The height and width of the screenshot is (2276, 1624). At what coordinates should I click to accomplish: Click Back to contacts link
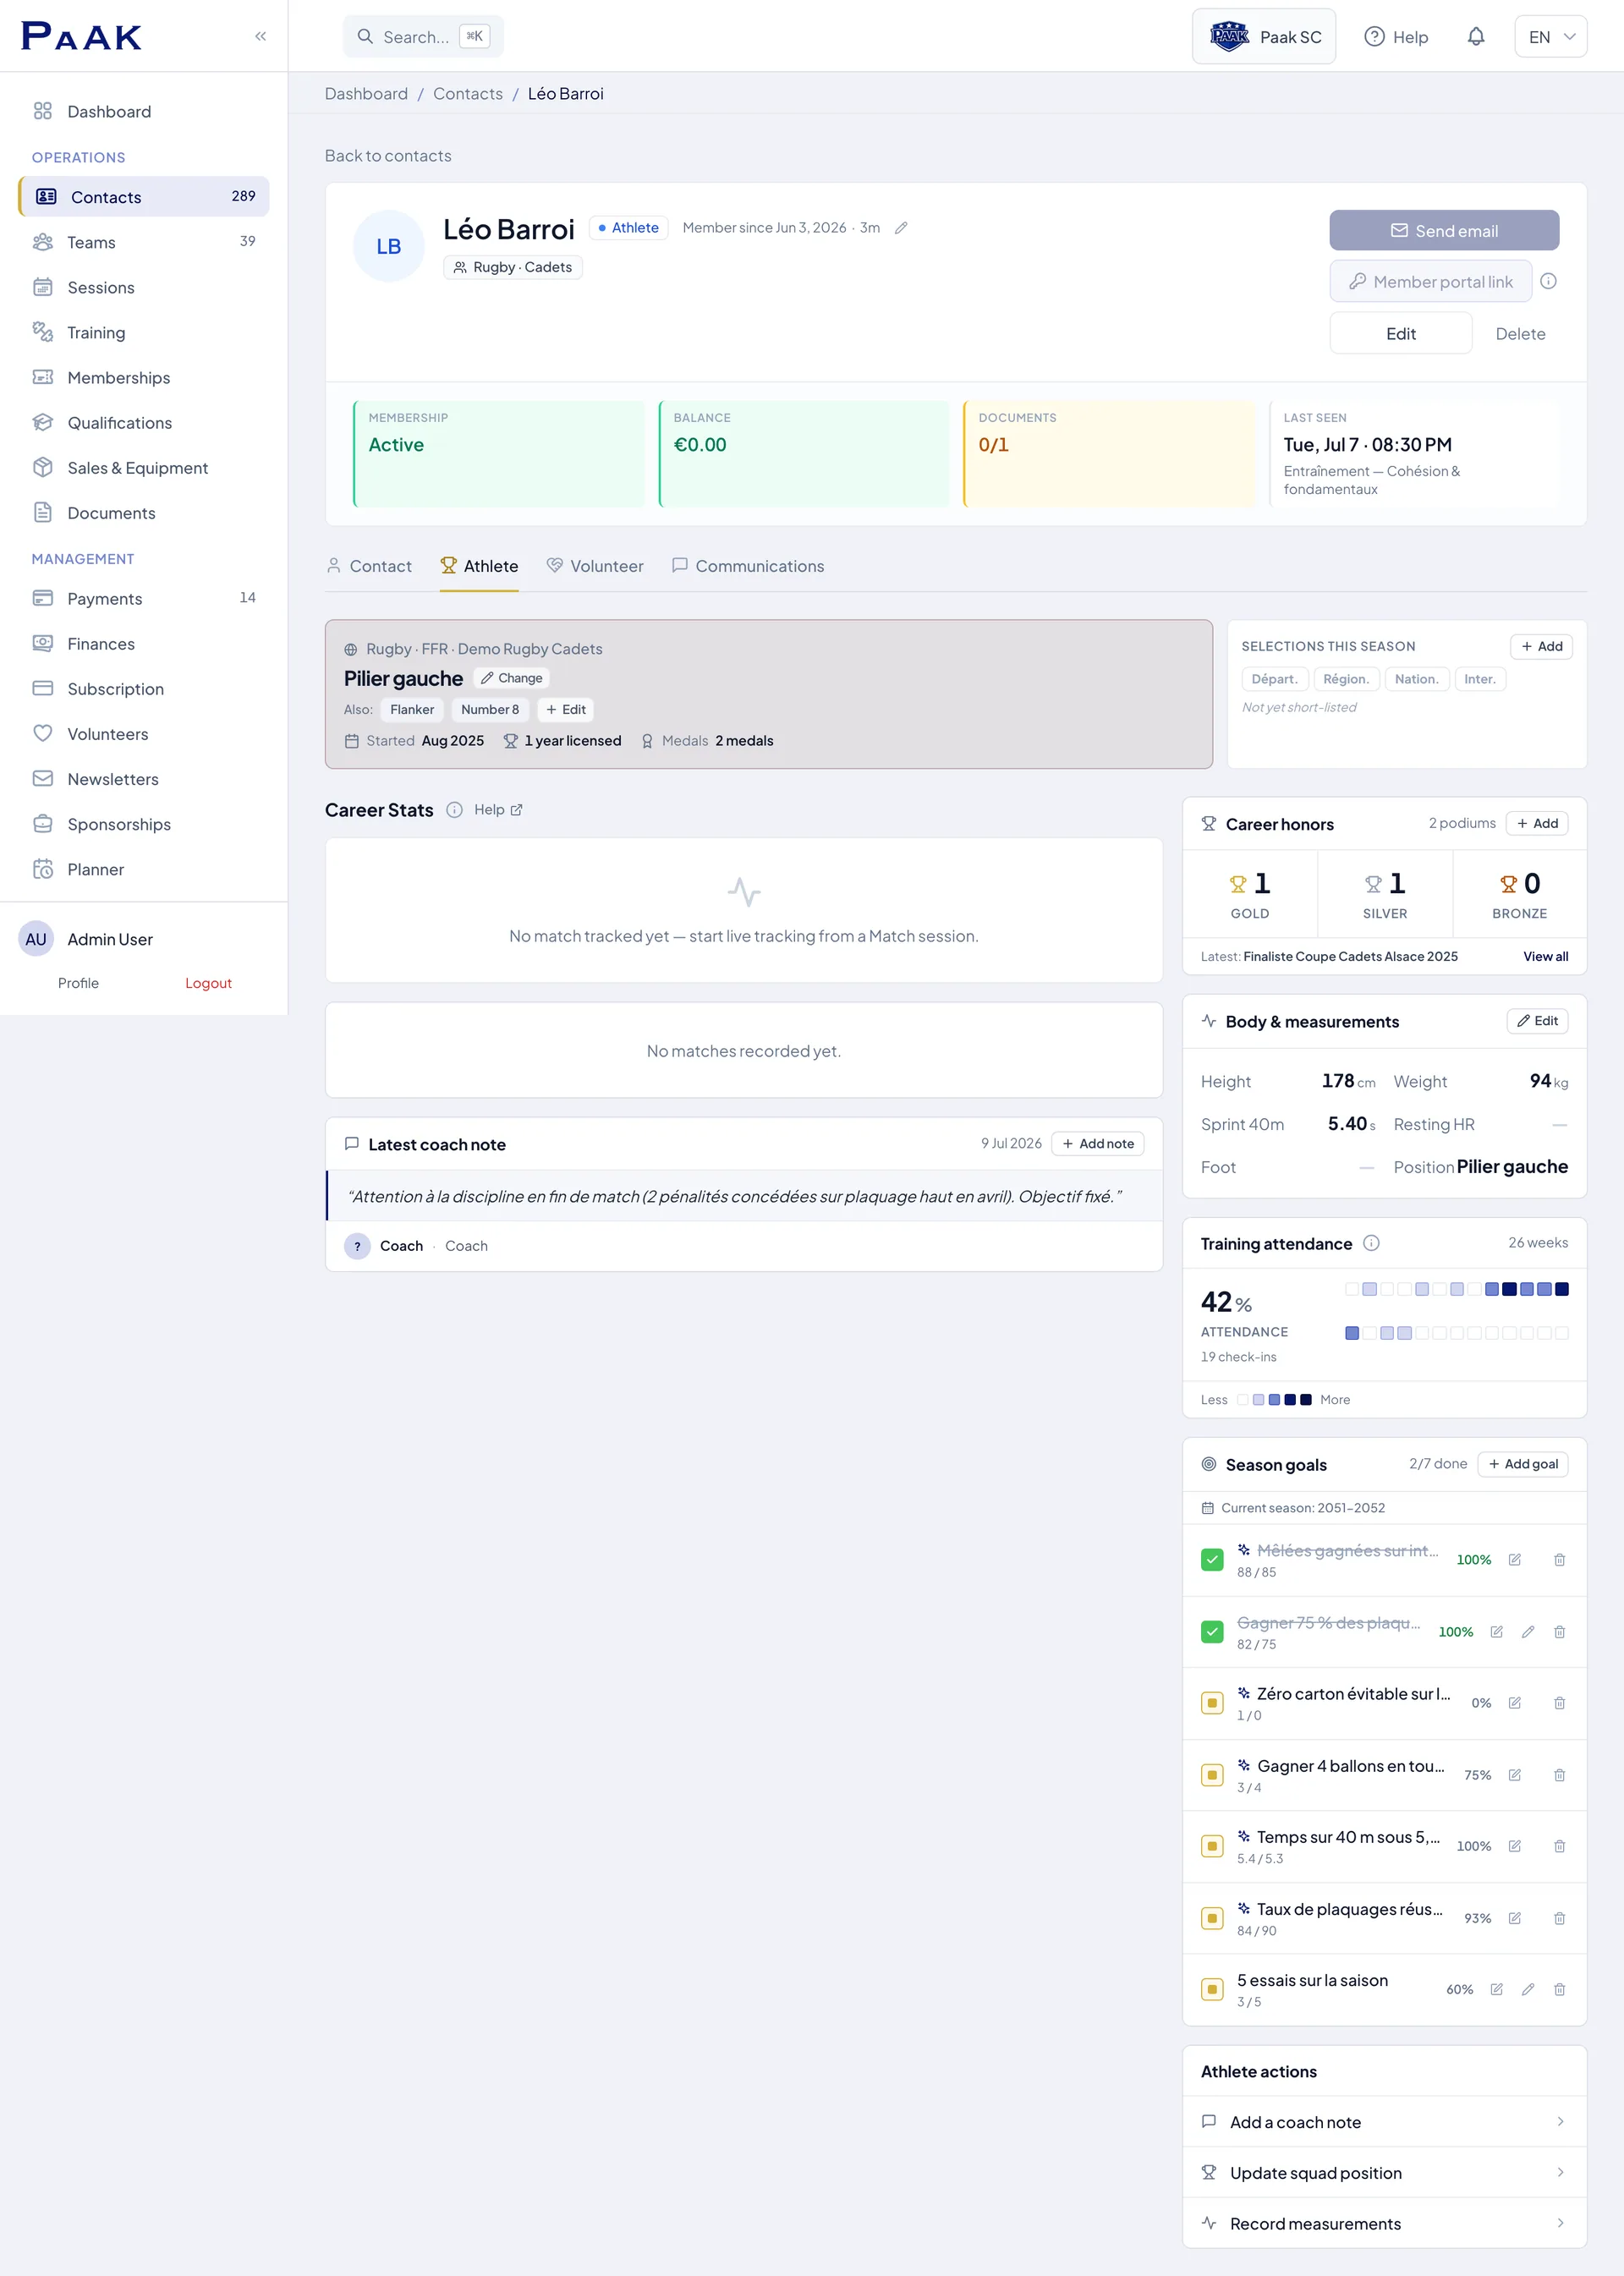pyautogui.click(x=388, y=156)
